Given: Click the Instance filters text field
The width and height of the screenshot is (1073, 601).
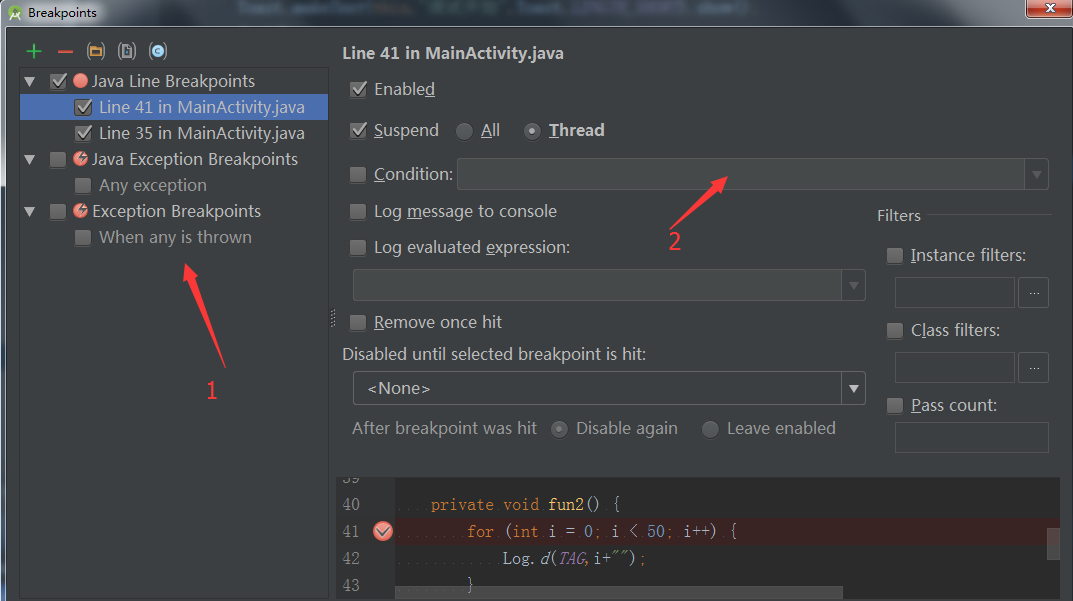Looking at the screenshot, I should (955, 293).
